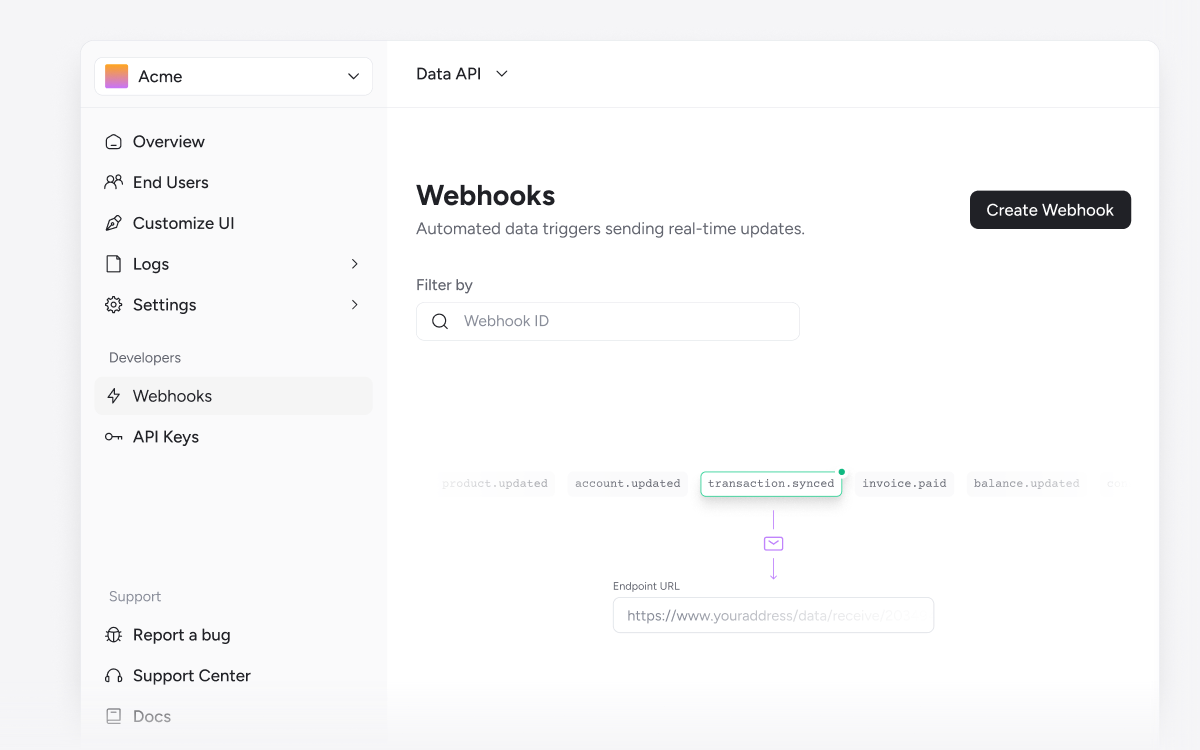Screen dimensions: 1200x750
Task: Click the Support Center headset icon
Action: pos(114,676)
